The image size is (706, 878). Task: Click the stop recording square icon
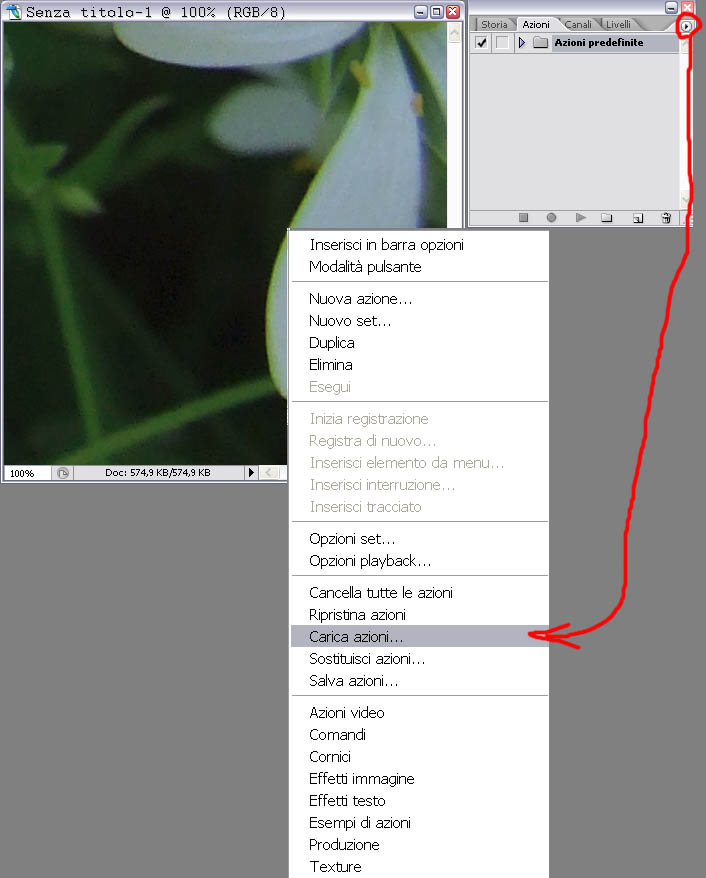(x=523, y=217)
